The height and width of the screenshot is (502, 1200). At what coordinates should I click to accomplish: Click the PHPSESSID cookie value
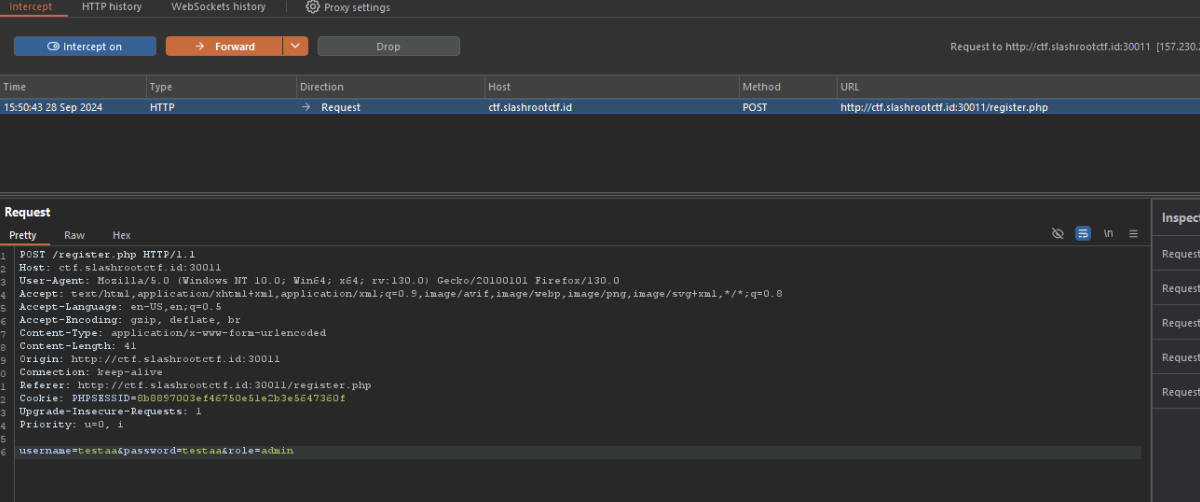pos(241,398)
